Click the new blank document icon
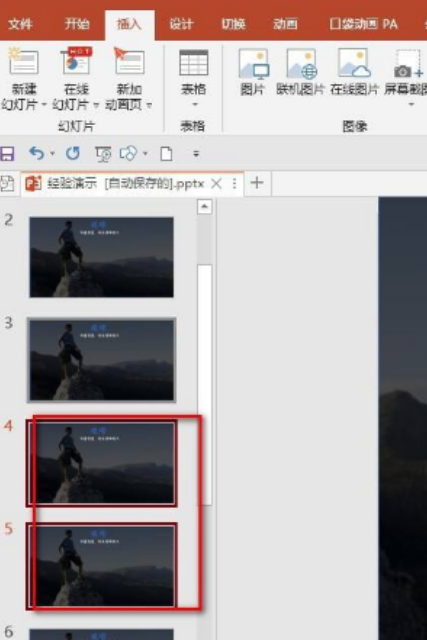 [x=166, y=154]
